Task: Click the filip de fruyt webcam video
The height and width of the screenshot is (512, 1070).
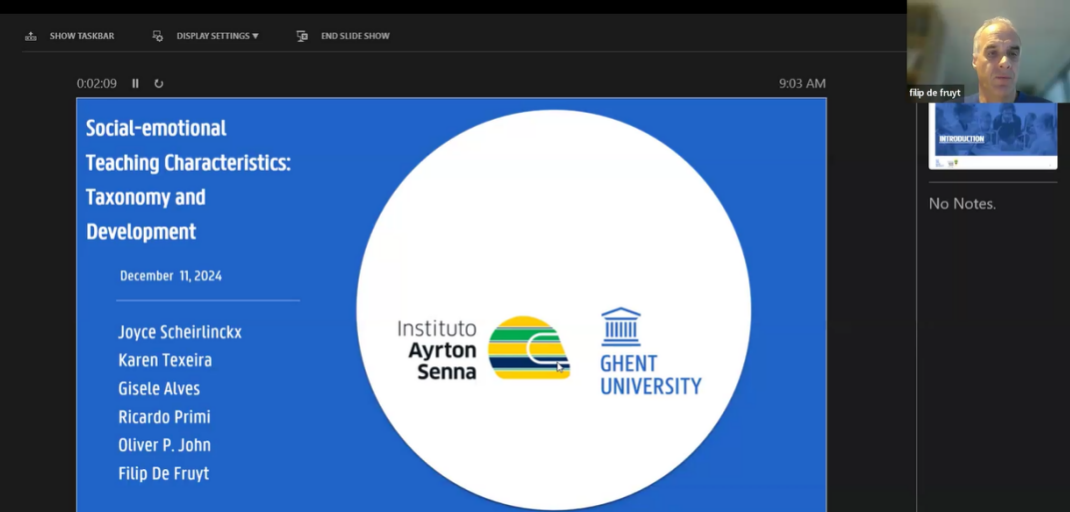Action: [988, 51]
